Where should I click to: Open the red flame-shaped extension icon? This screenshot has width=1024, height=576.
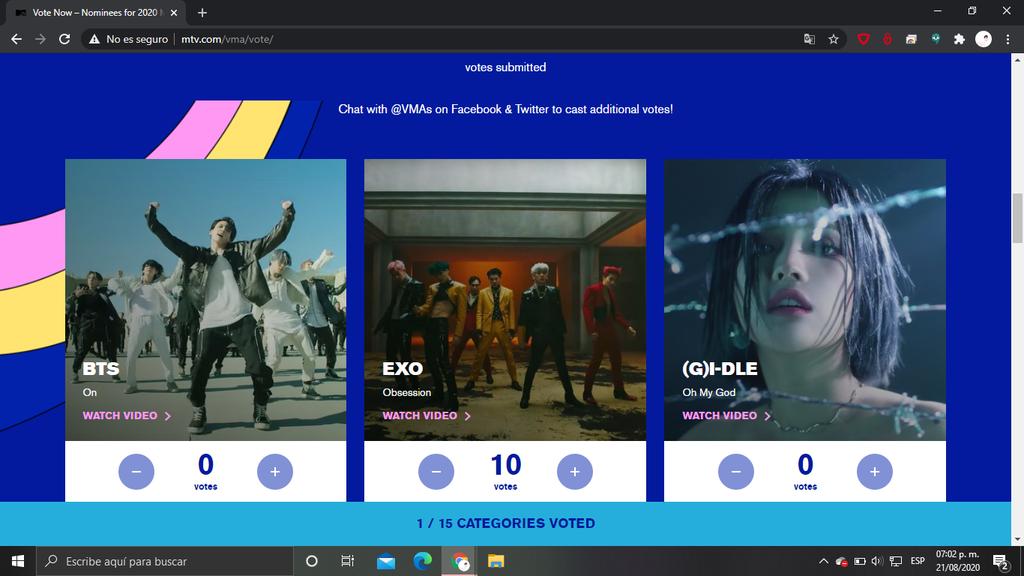(x=887, y=39)
